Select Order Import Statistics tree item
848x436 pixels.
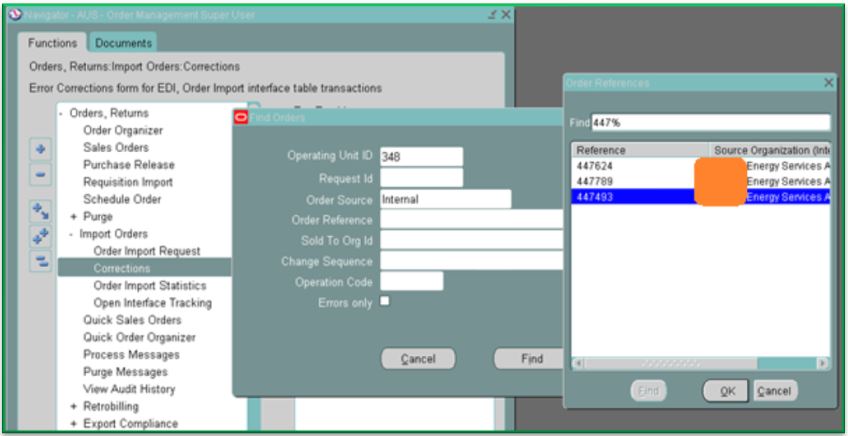point(150,286)
